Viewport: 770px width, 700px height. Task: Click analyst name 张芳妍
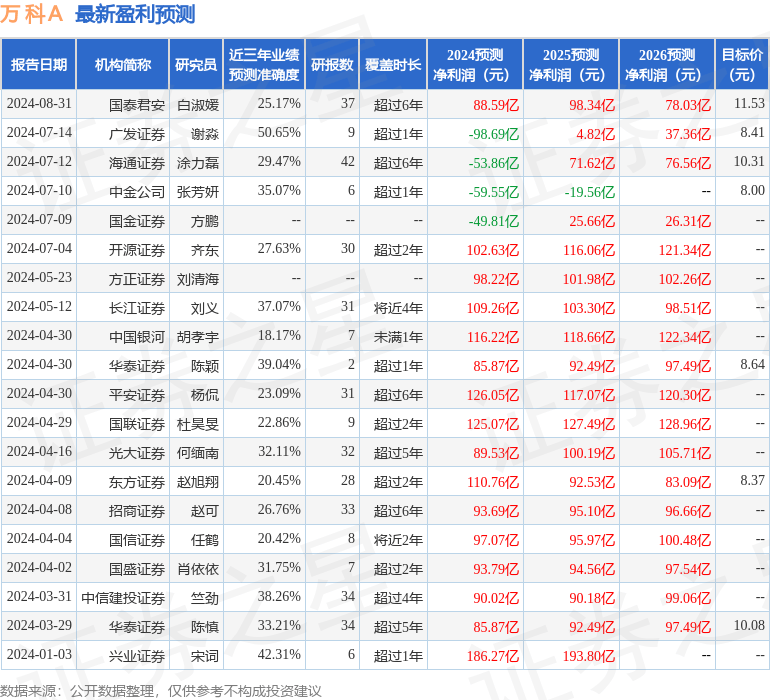(x=198, y=192)
